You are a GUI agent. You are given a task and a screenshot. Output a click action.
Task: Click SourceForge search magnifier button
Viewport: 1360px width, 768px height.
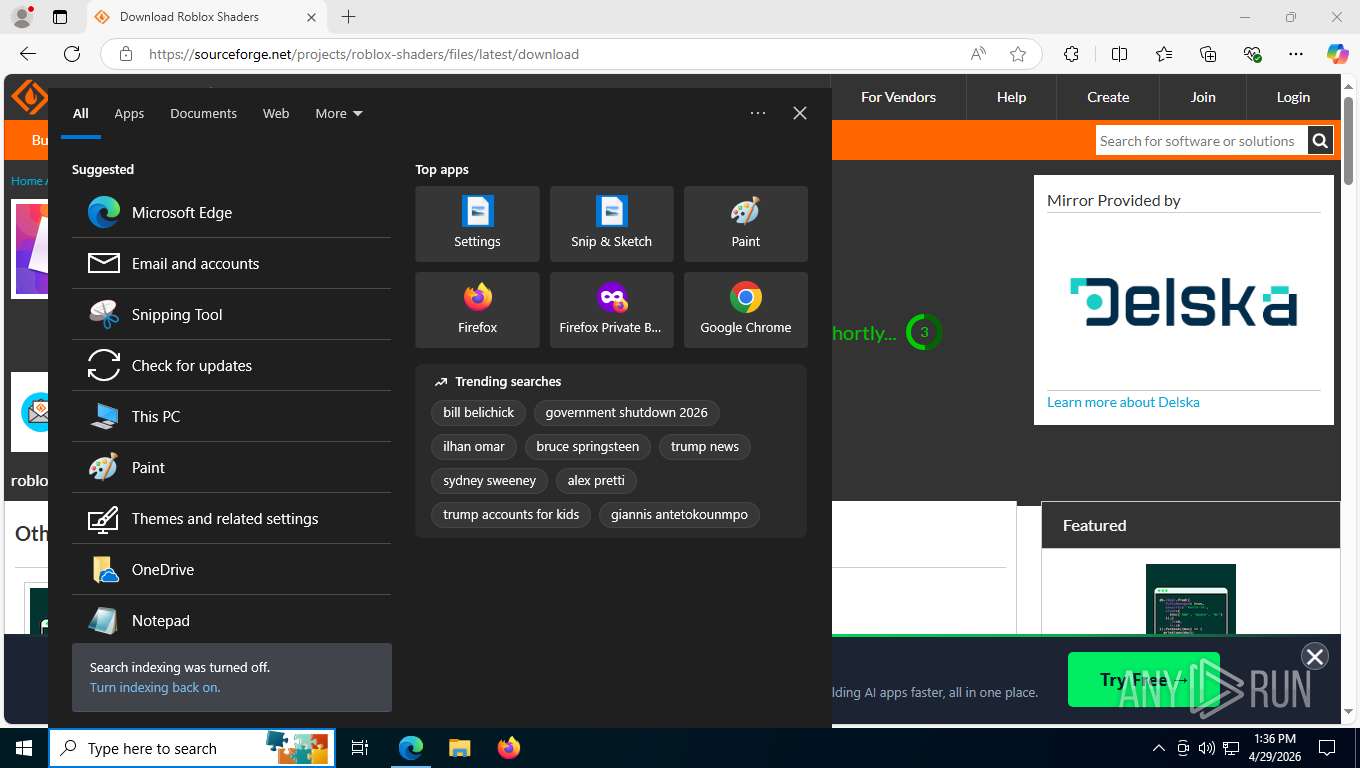1320,141
